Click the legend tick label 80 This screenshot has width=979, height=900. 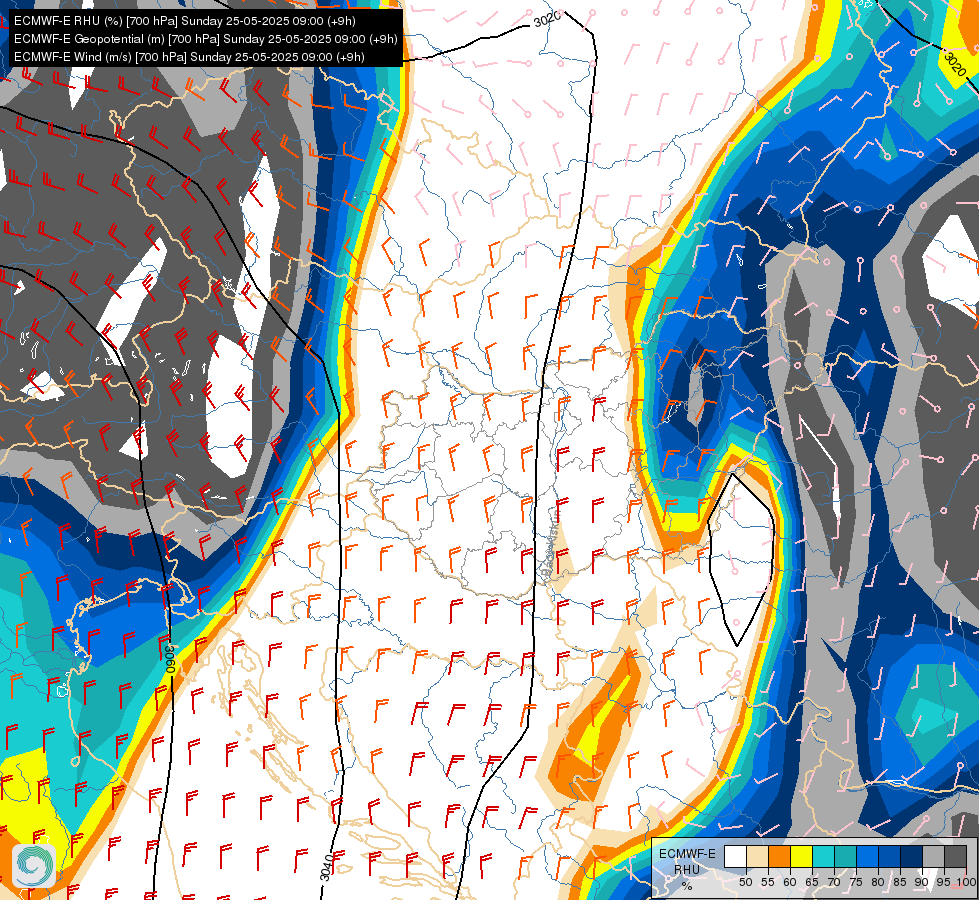coord(877,883)
